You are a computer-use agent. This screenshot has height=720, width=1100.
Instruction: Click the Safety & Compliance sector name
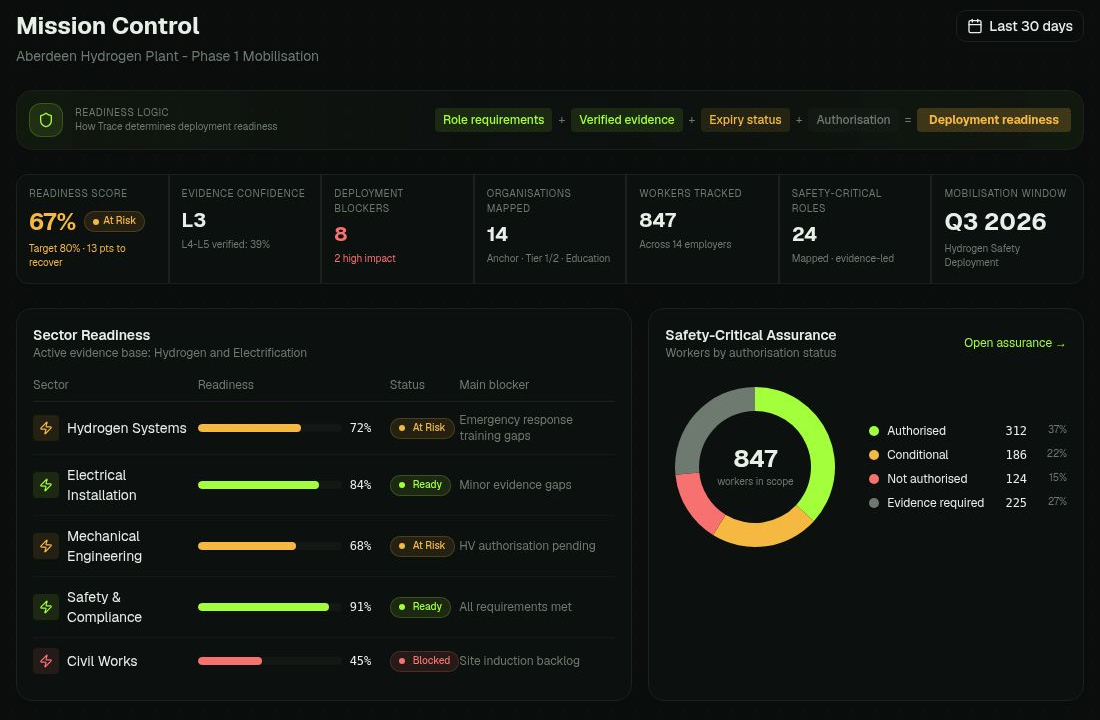[105, 607]
